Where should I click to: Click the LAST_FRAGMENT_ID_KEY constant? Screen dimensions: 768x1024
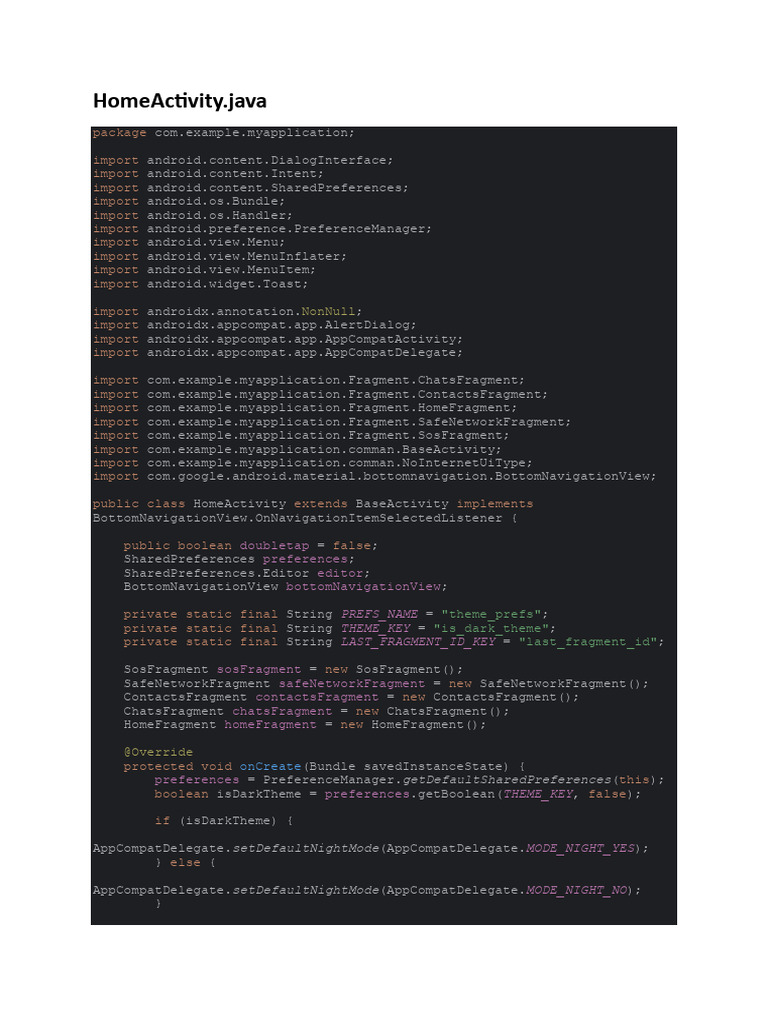[x=418, y=642]
